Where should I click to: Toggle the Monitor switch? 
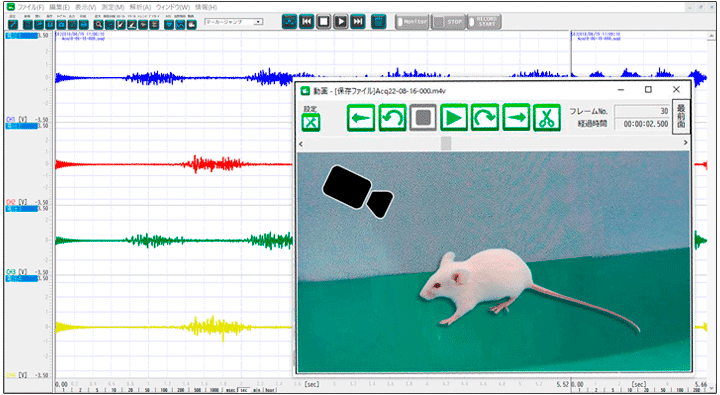point(412,22)
